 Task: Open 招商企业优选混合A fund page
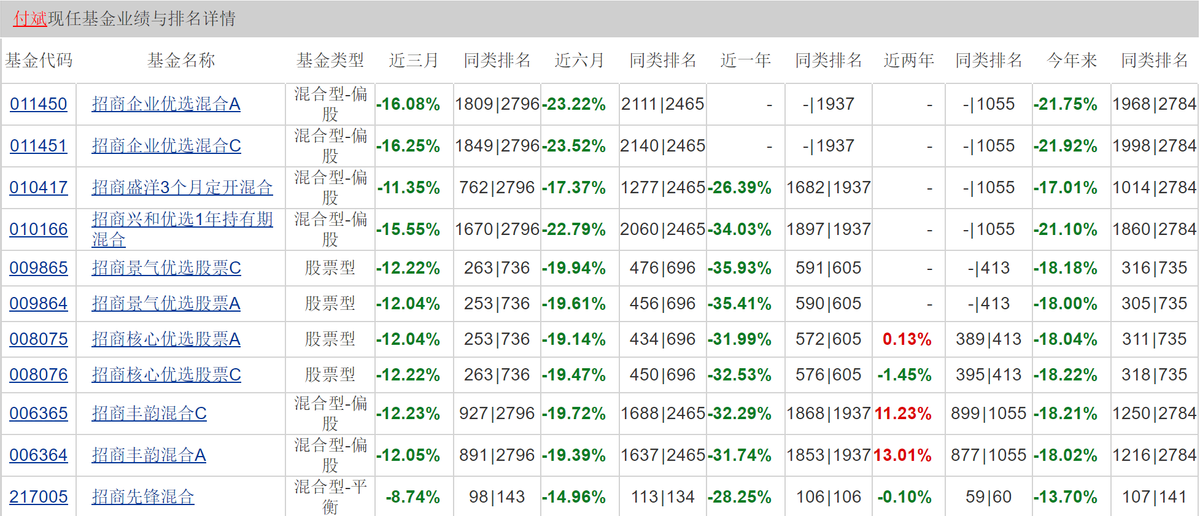(x=166, y=104)
